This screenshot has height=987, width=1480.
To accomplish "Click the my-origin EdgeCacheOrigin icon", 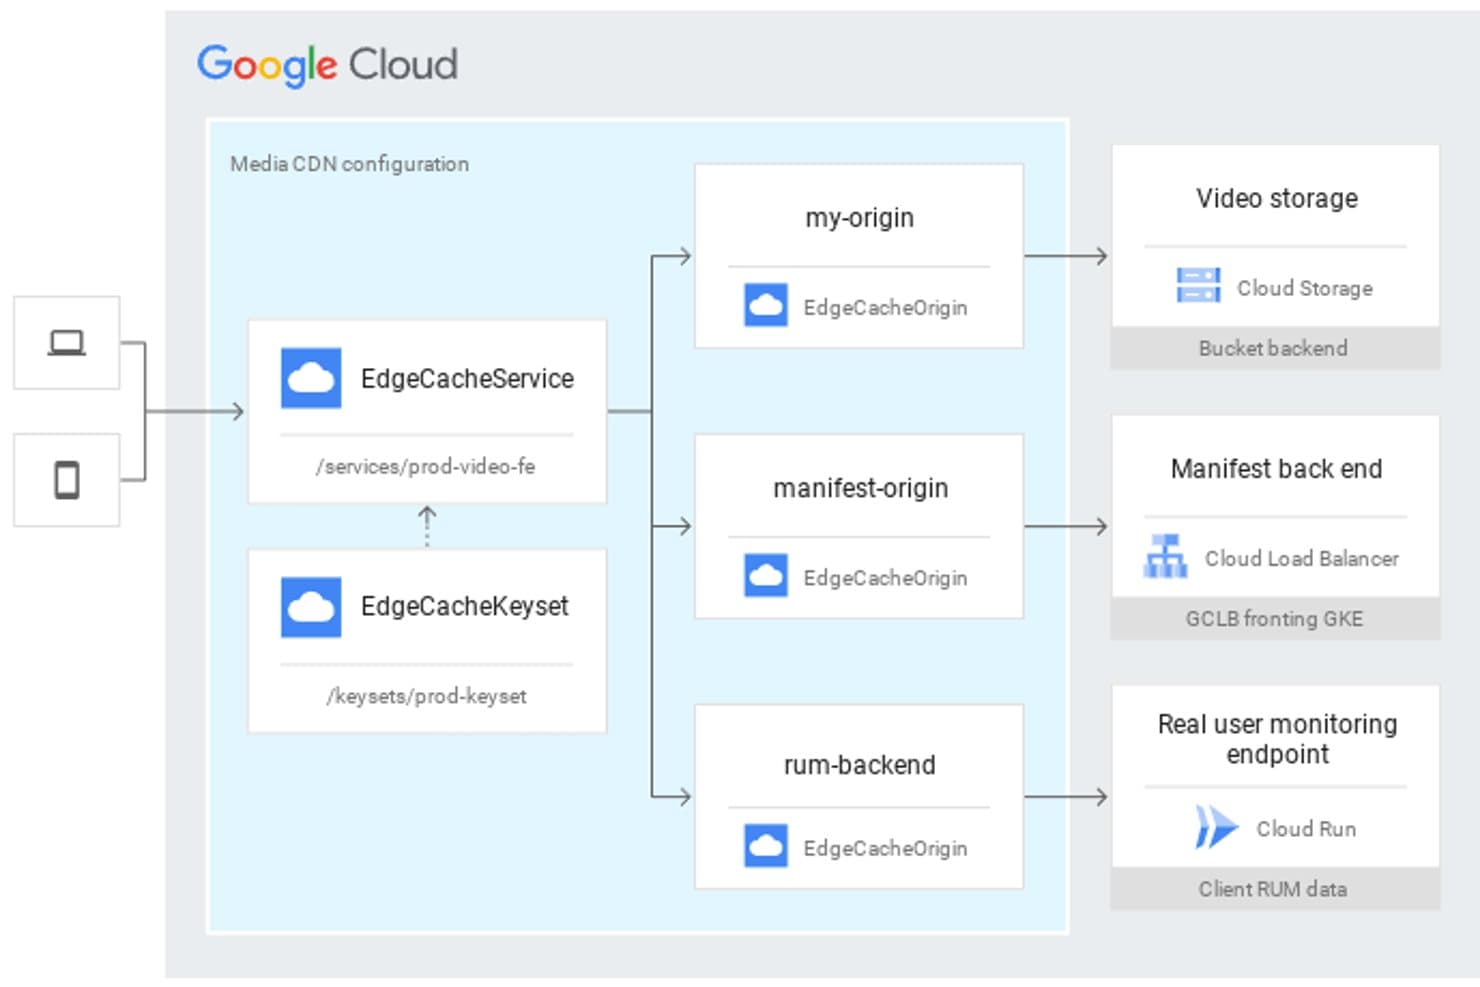I will 766,306.
